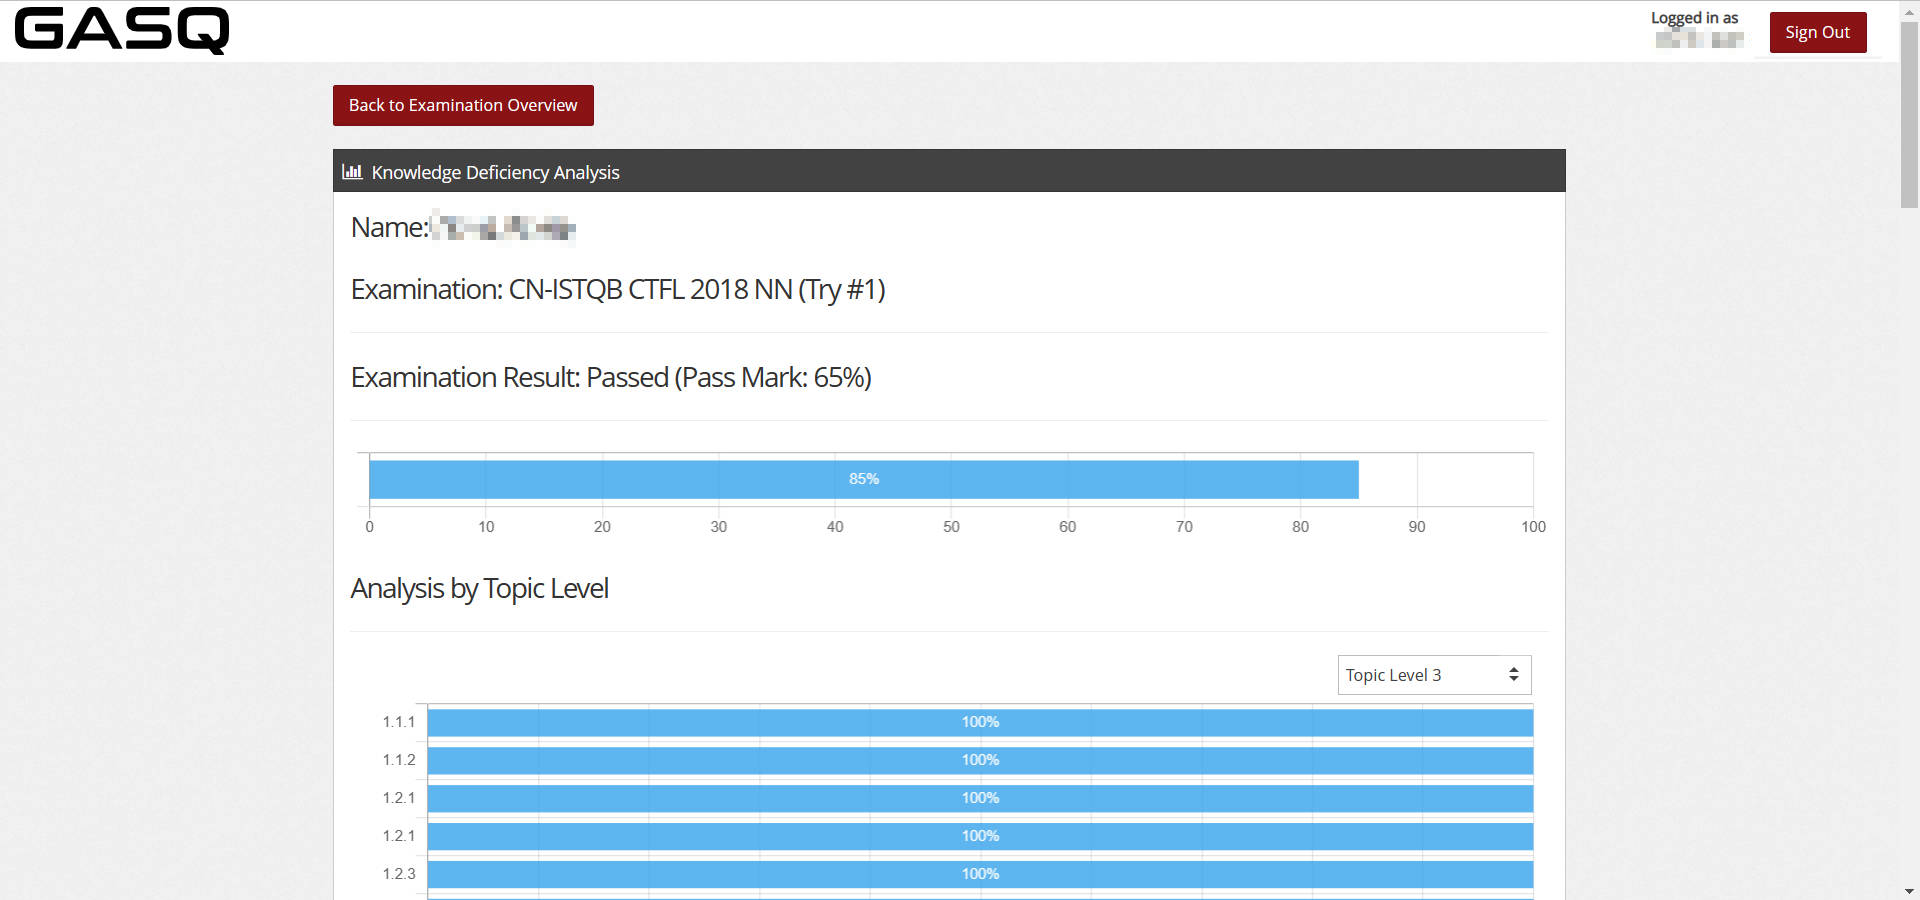Click 'Examination Result: Passed (Pass Mark: 65%)' text
This screenshot has height=900, width=1920.
pyautogui.click(x=611, y=377)
